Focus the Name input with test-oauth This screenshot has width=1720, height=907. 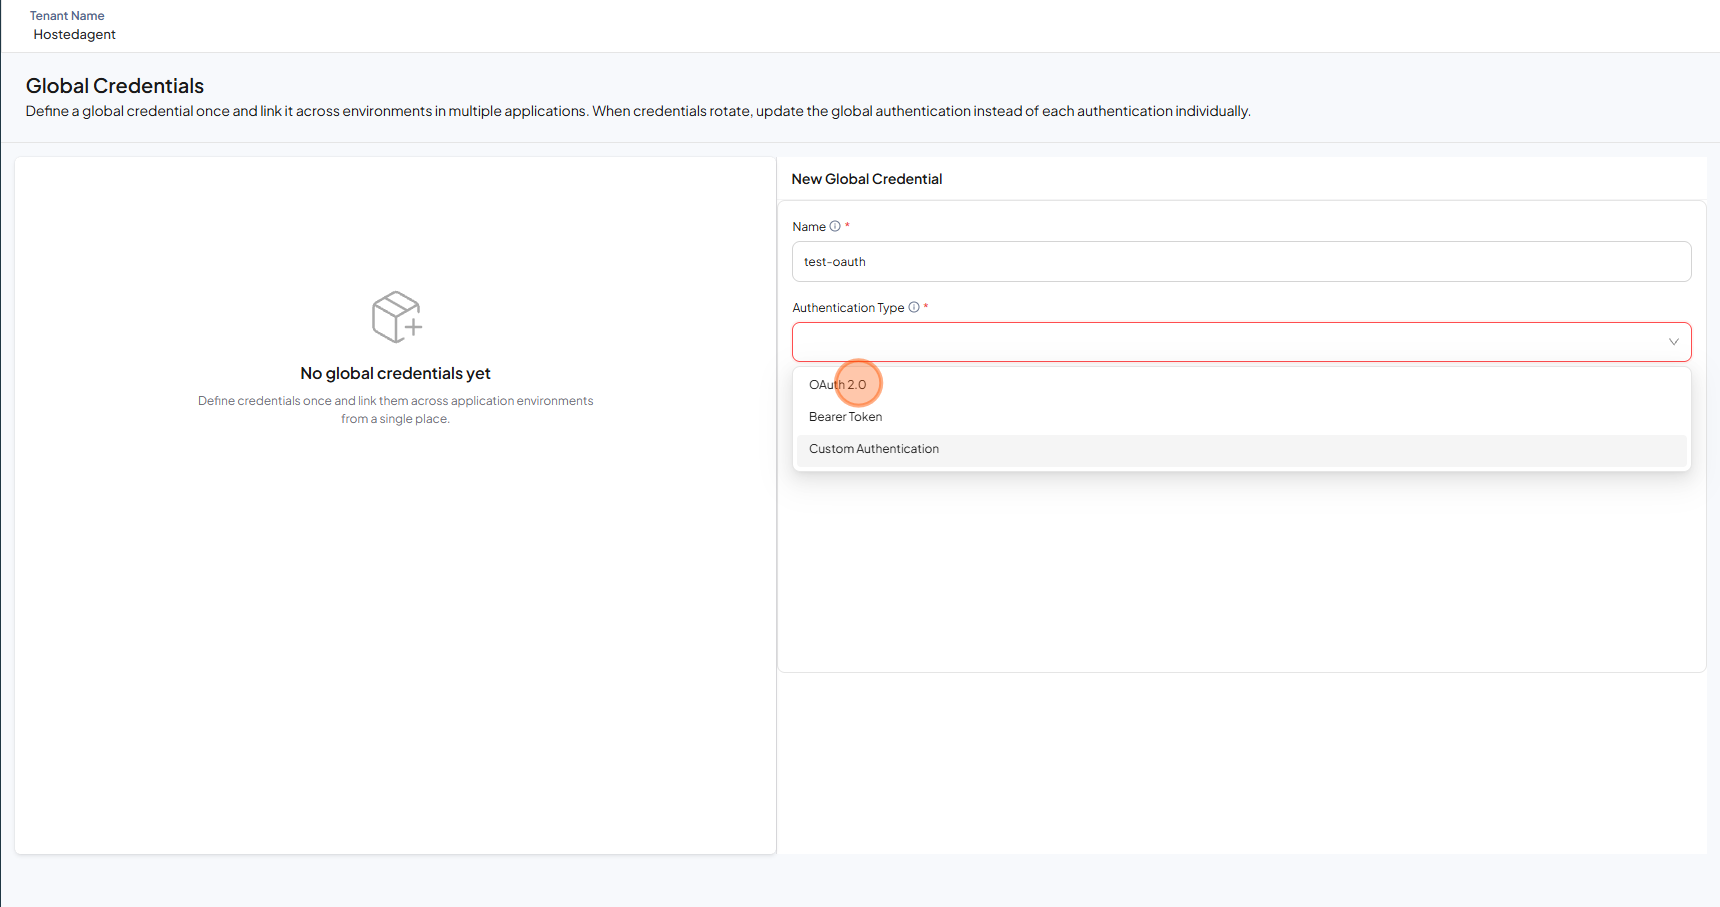1241,262
